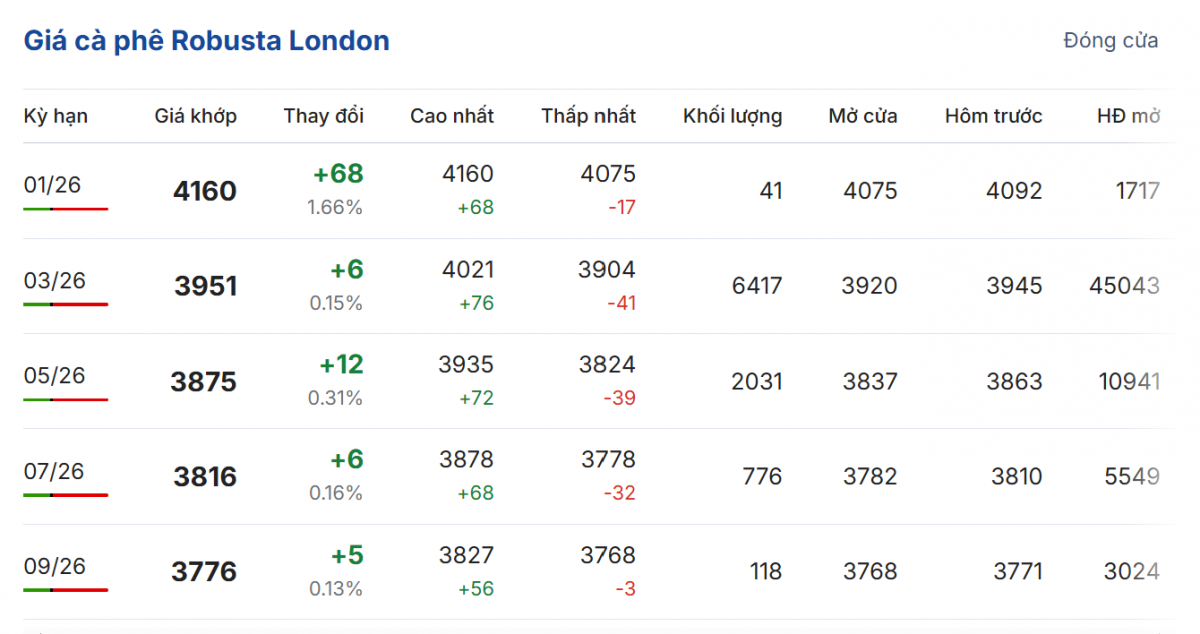Click the matched price 4160
The height and width of the screenshot is (634, 1200).
205,191
